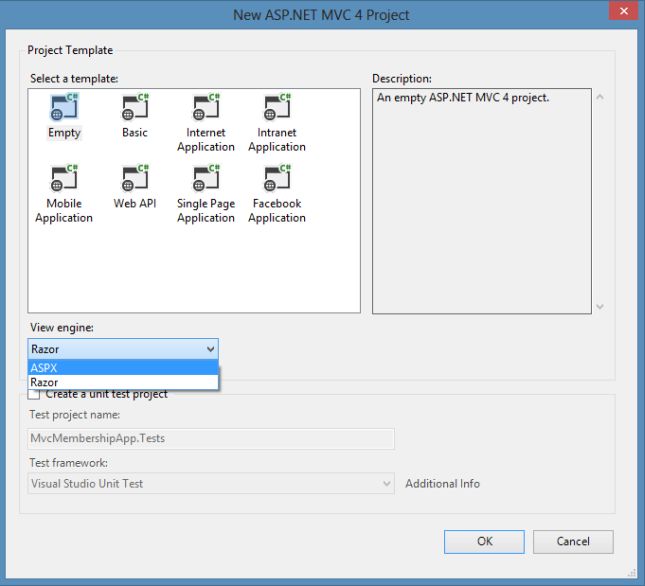Click the 'Facebook Application' label text

(x=277, y=211)
